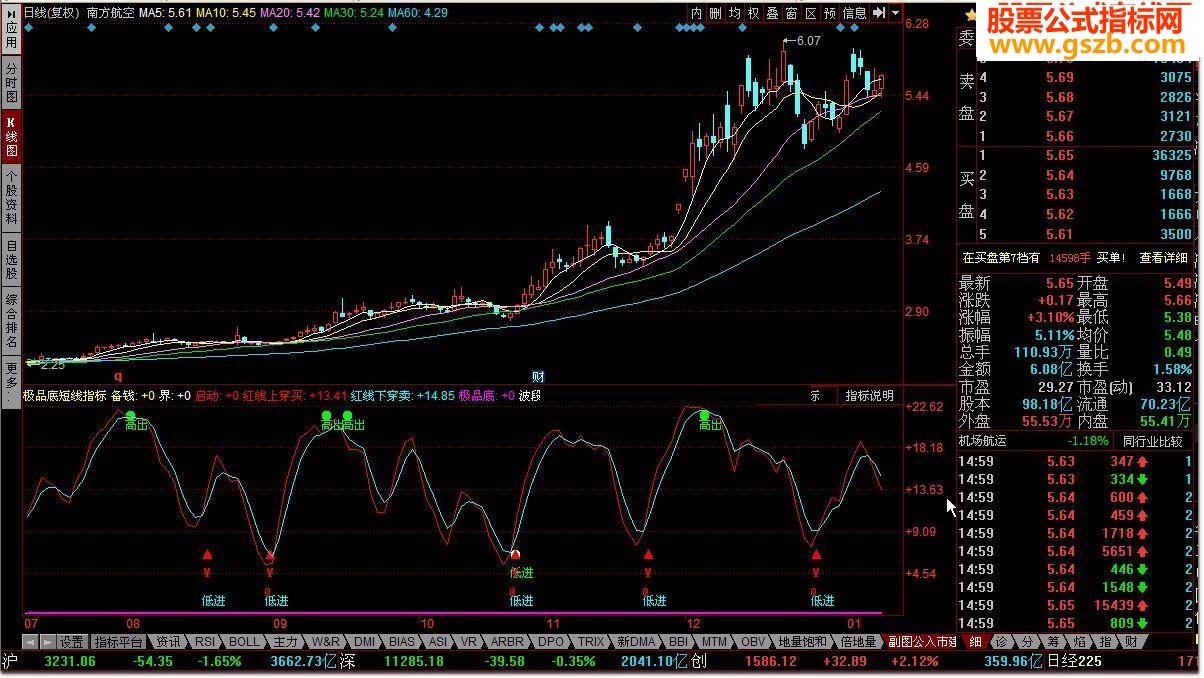Click the 叠 overlay toolbar button
This screenshot has height=678, width=1204.
pos(773,13)
